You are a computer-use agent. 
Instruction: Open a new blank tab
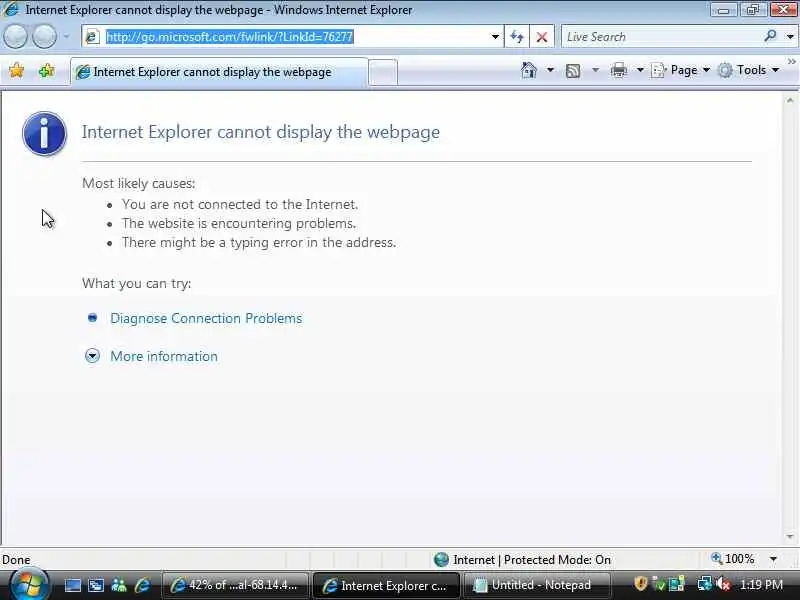(x=383, y=72)
